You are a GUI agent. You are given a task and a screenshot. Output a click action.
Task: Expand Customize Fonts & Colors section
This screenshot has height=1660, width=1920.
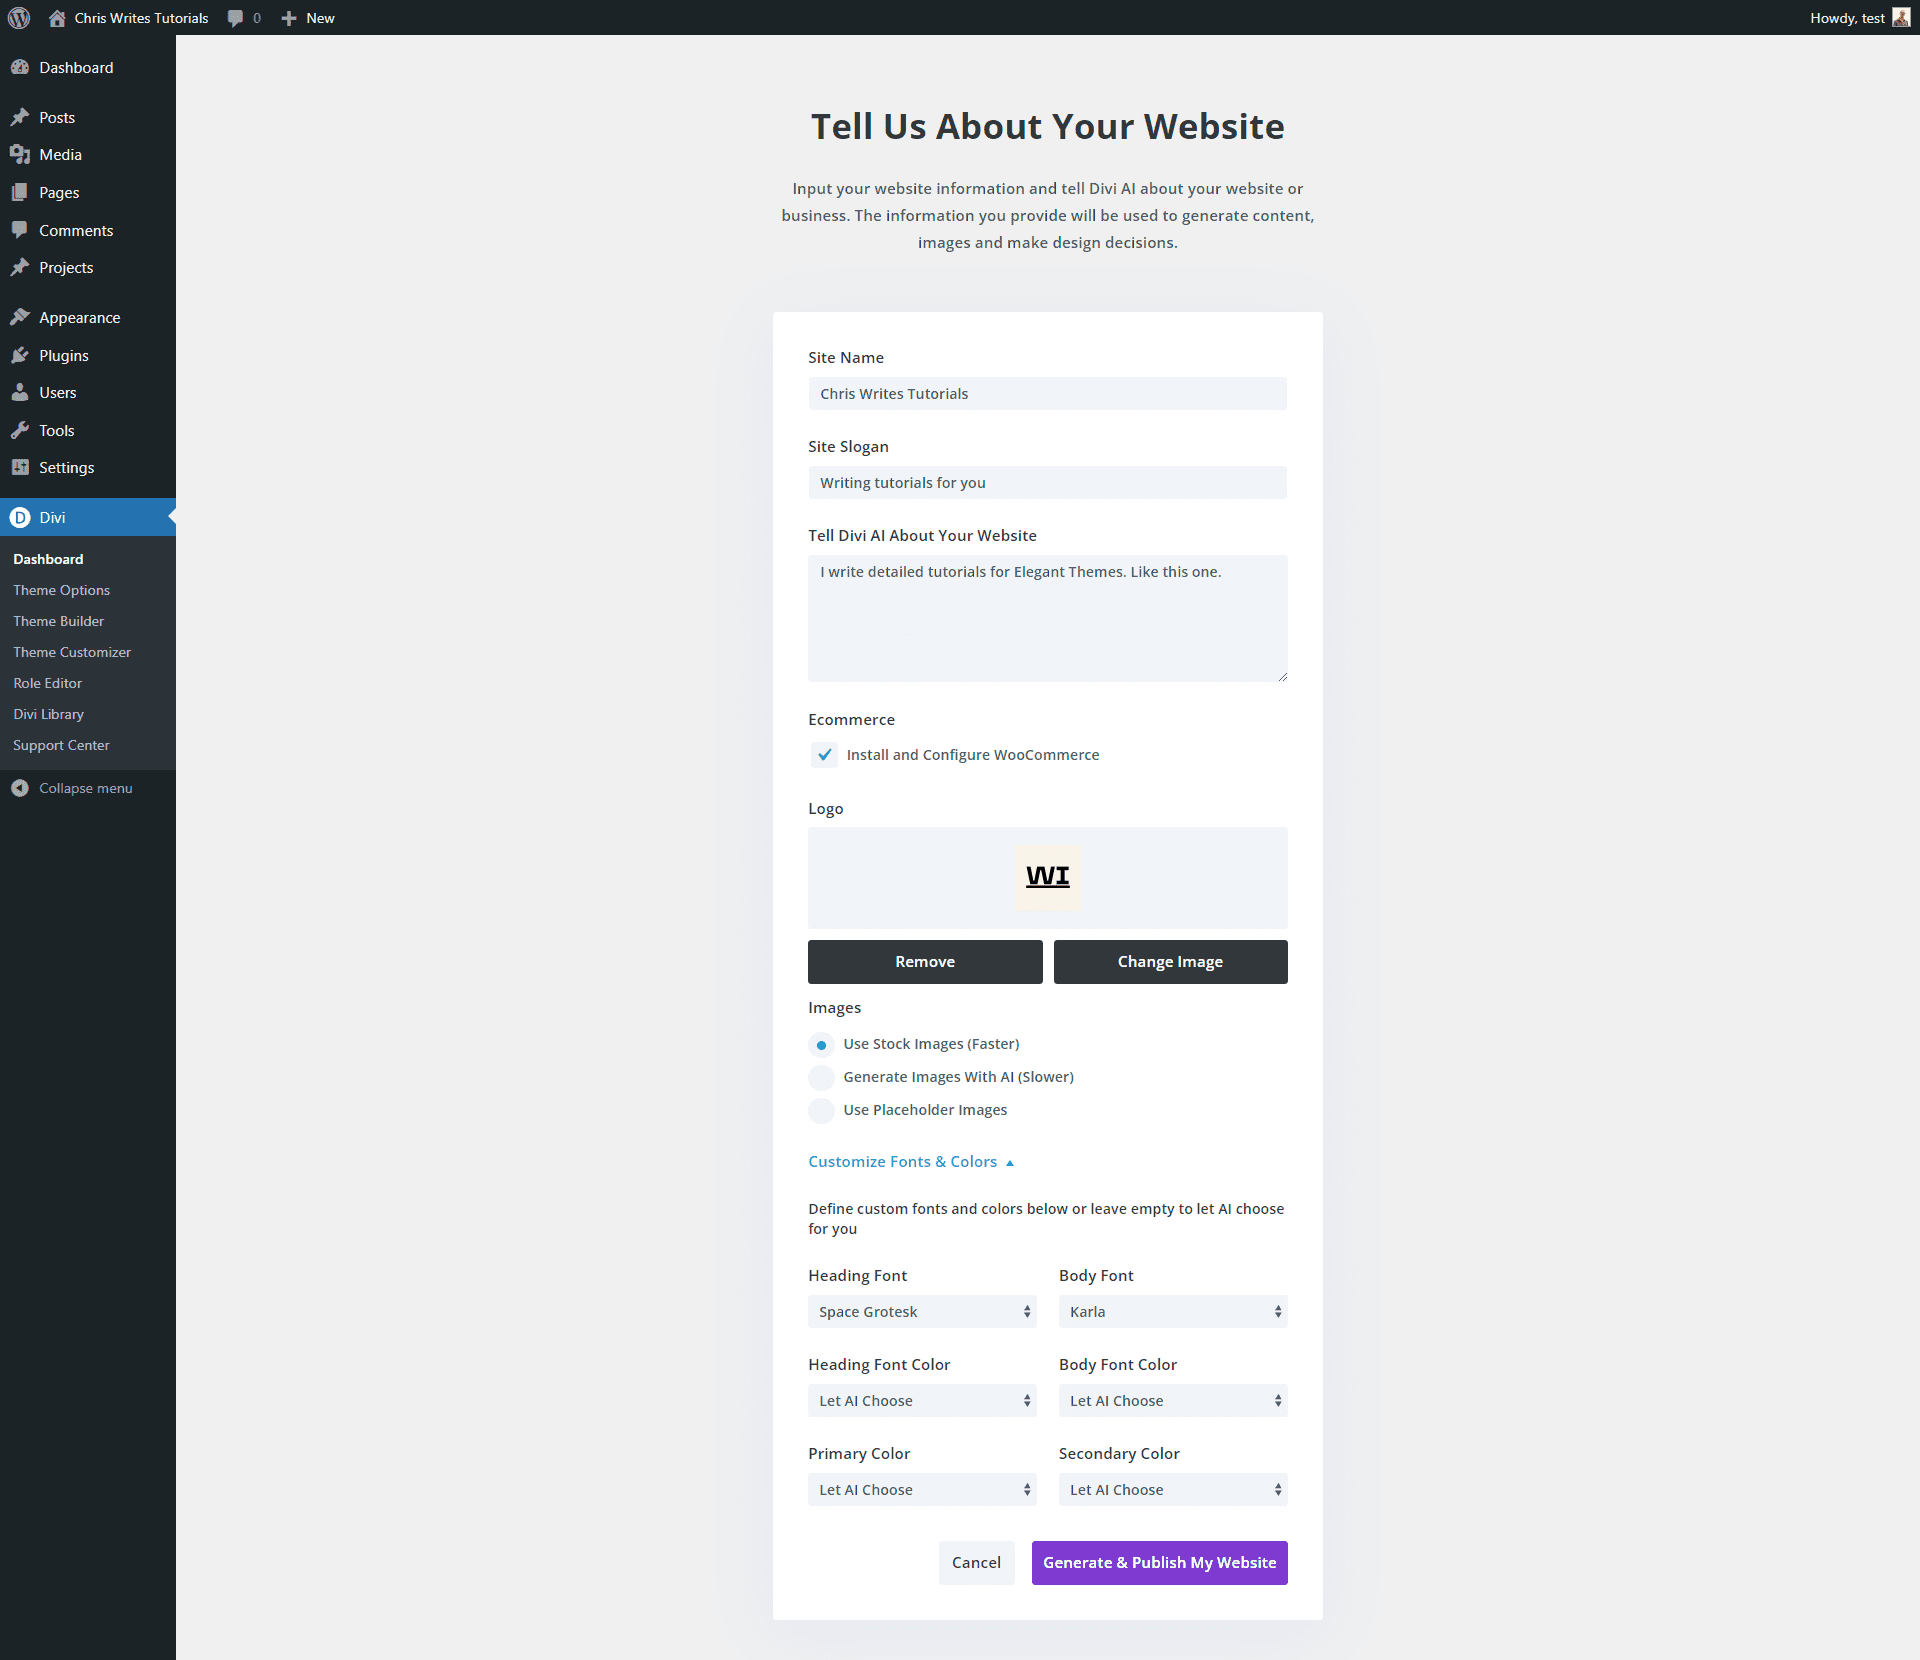(911, 1162)
